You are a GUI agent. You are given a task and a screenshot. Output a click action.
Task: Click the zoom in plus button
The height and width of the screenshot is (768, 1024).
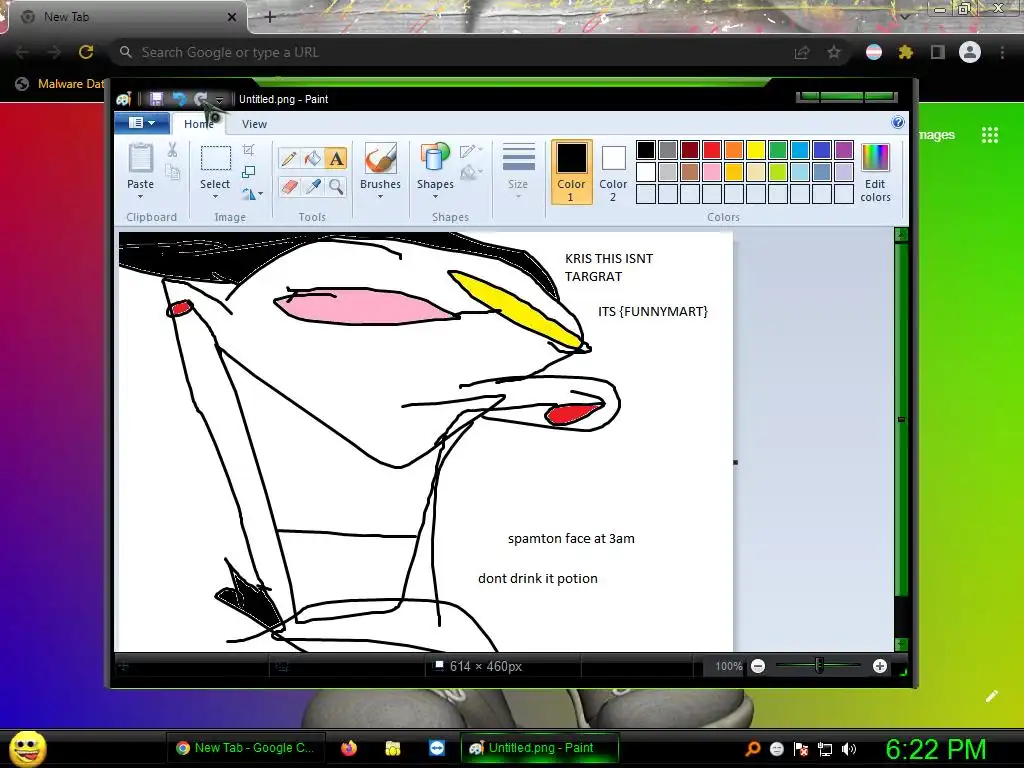pos(880,666)
